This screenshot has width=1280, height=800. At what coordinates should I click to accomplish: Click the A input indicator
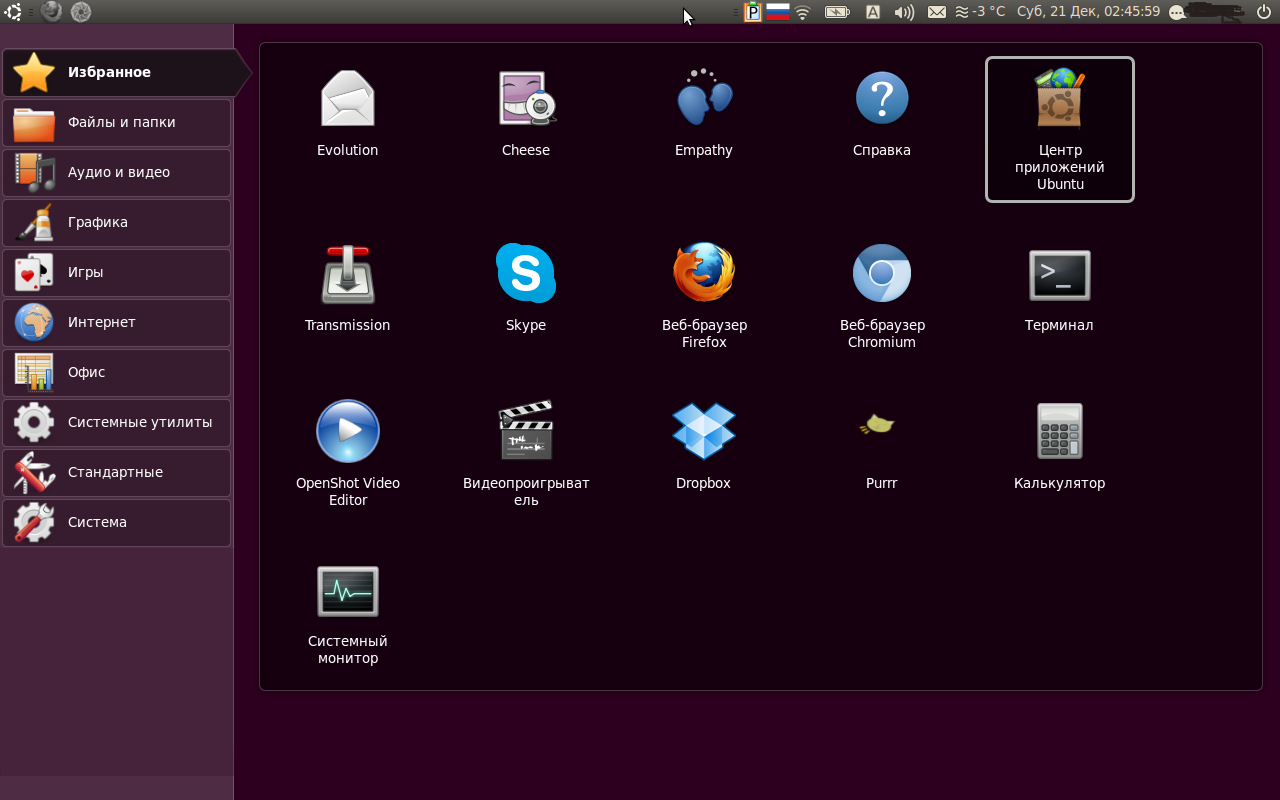click(872, 12)
